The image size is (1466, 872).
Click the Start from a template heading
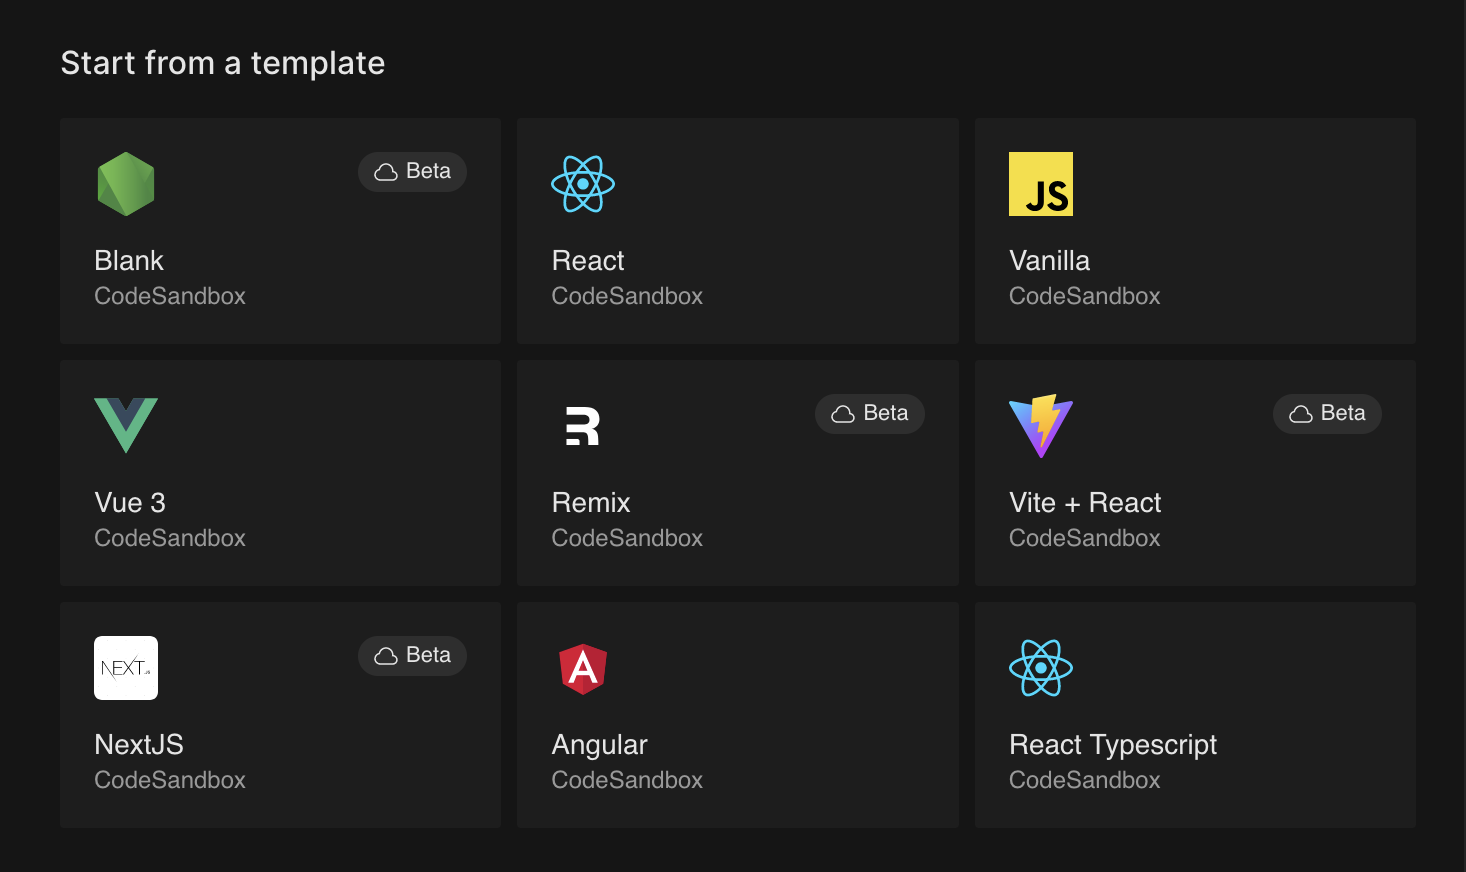223,63
